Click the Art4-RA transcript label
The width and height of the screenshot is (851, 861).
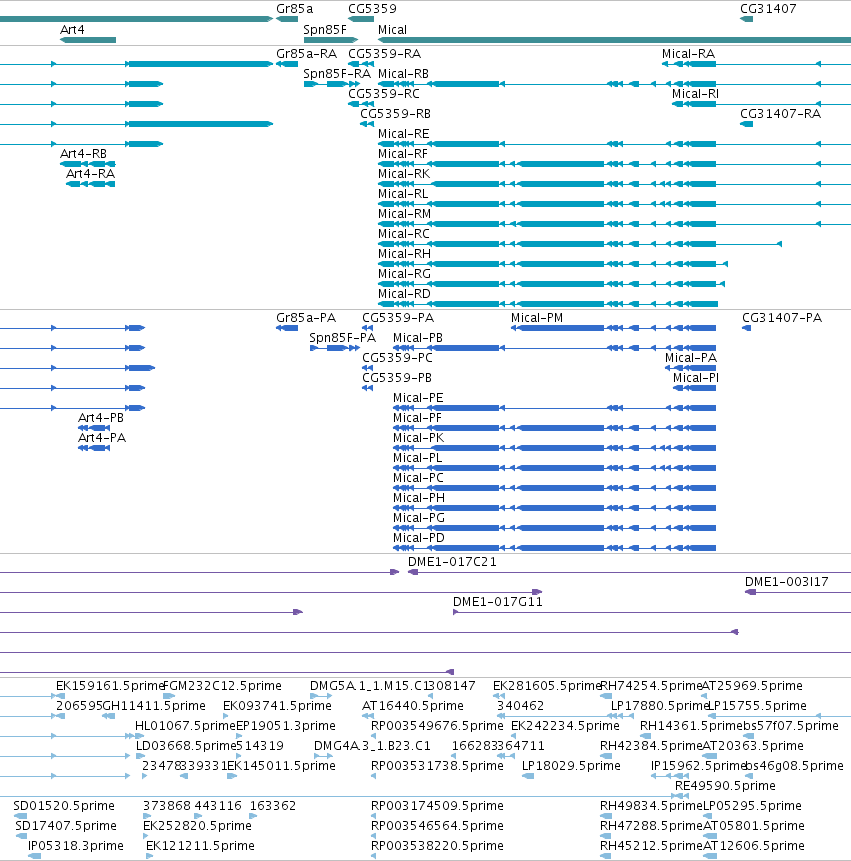[91, 174]
